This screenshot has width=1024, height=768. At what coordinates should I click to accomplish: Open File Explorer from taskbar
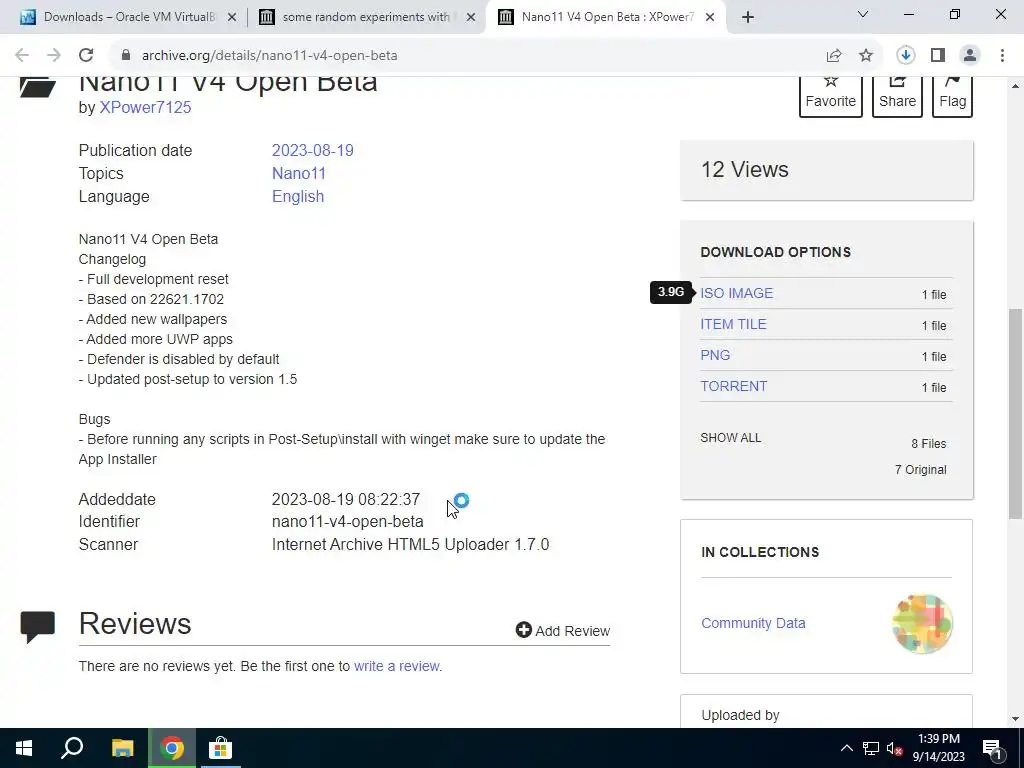tap(122, 748)
